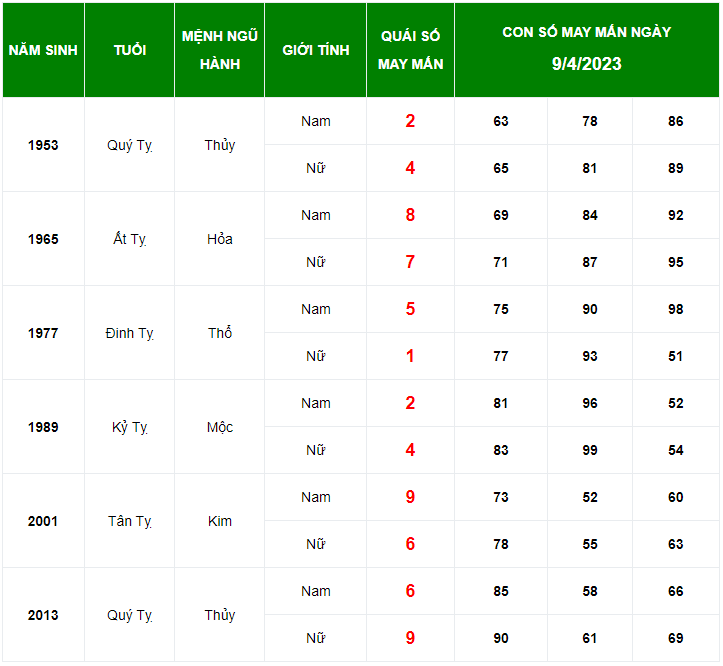723x666 pixels.
Task: Click the "Tân Tỵ" age cell
Action: tap(130, 521)
